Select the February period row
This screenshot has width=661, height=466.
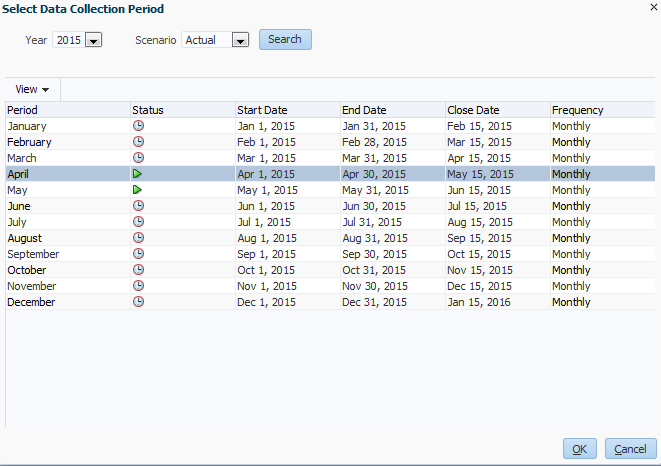(30, 142)
